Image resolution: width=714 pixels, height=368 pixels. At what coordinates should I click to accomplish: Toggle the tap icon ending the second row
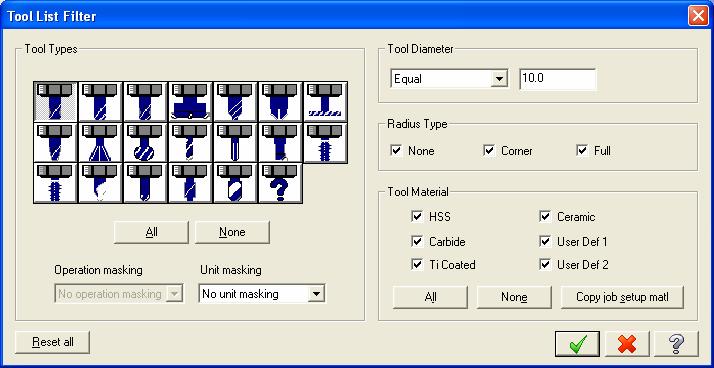pyautogui.click(x=326, y=143)
